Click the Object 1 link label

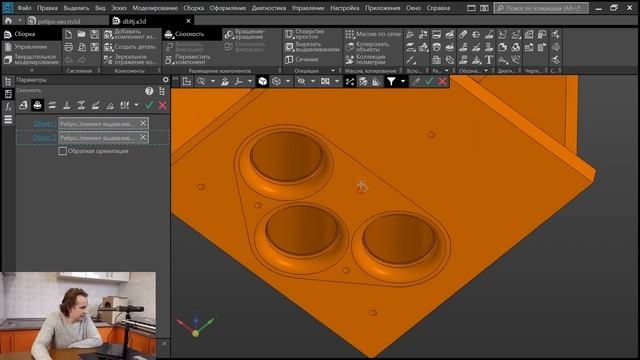45,123
